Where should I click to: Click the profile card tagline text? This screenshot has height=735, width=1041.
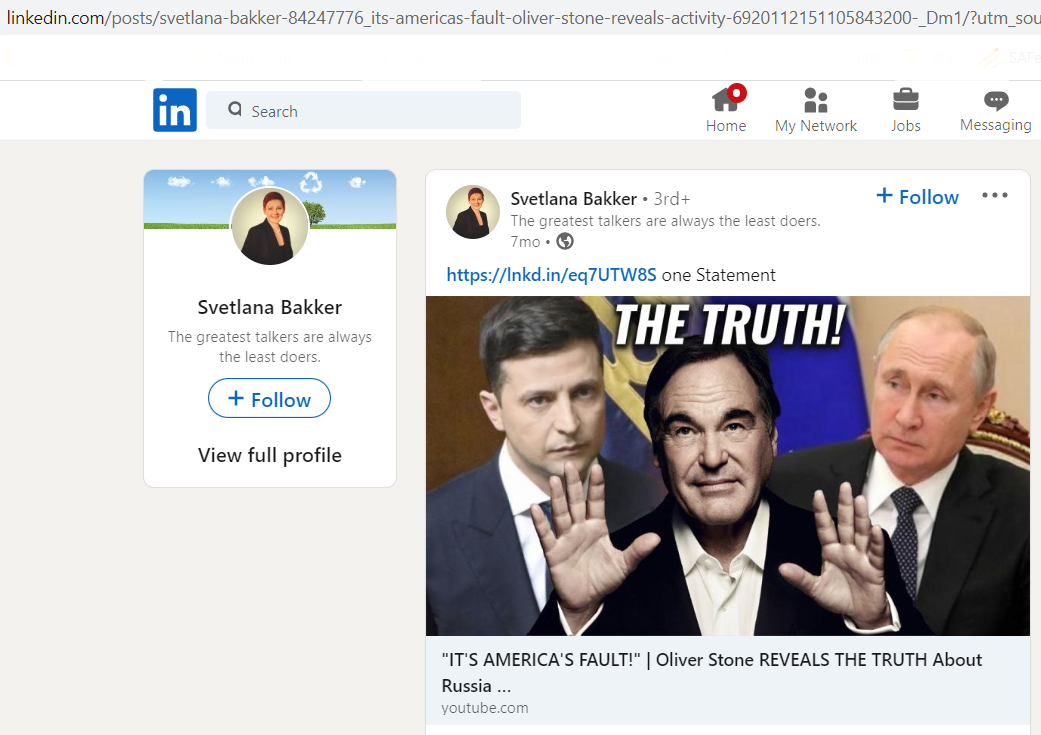[x=270, y=347]
